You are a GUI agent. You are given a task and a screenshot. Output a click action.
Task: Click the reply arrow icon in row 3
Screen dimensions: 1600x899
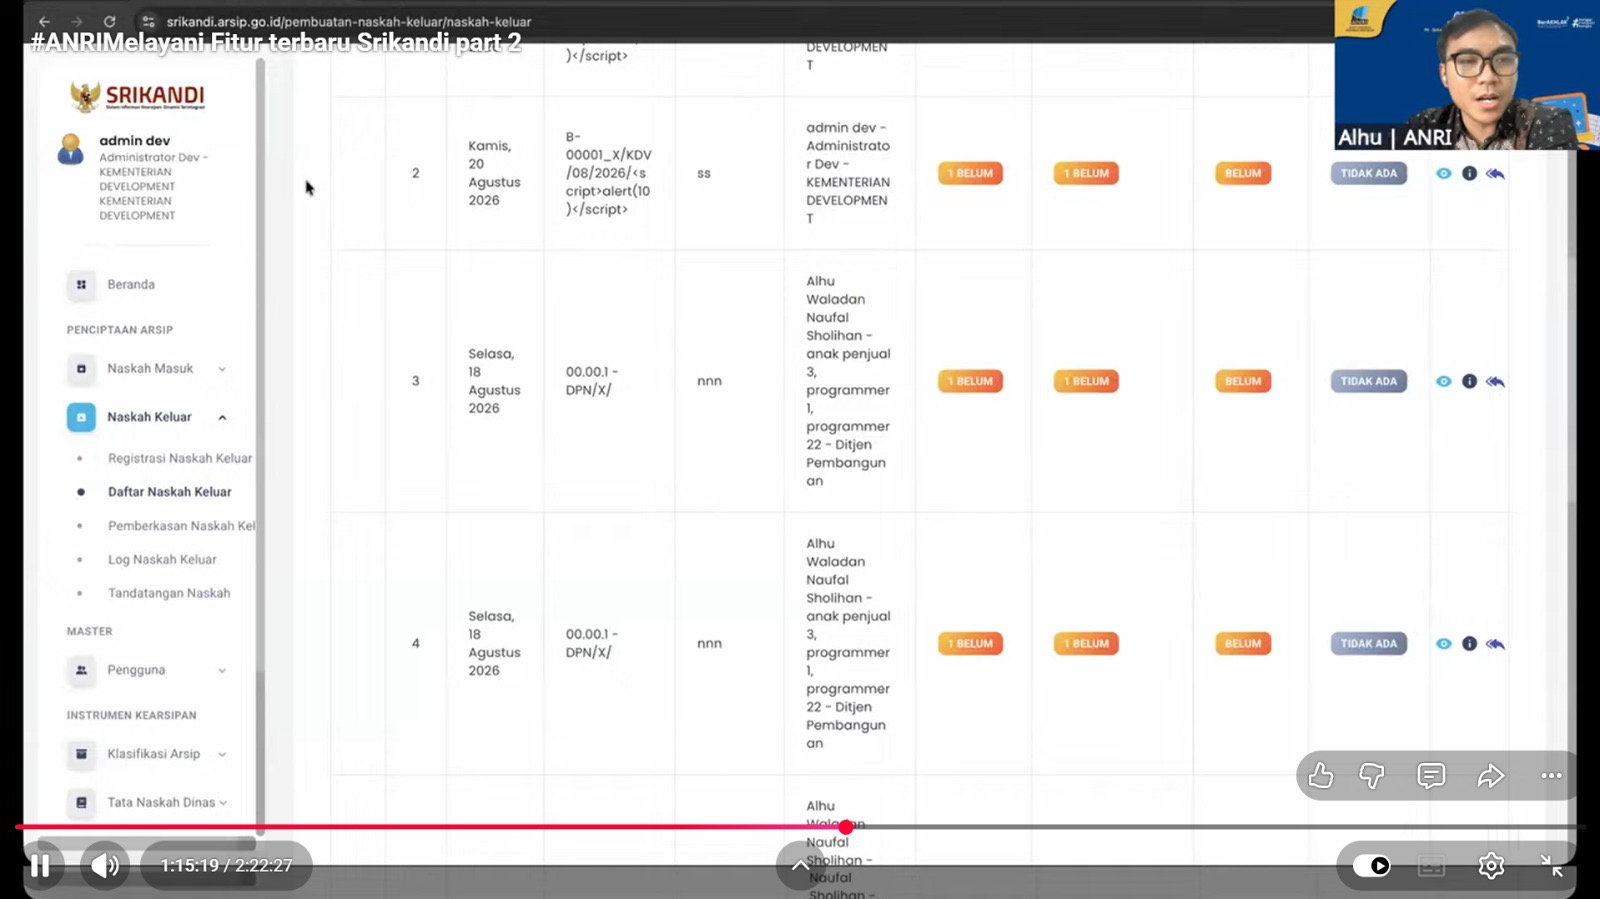1495,381
